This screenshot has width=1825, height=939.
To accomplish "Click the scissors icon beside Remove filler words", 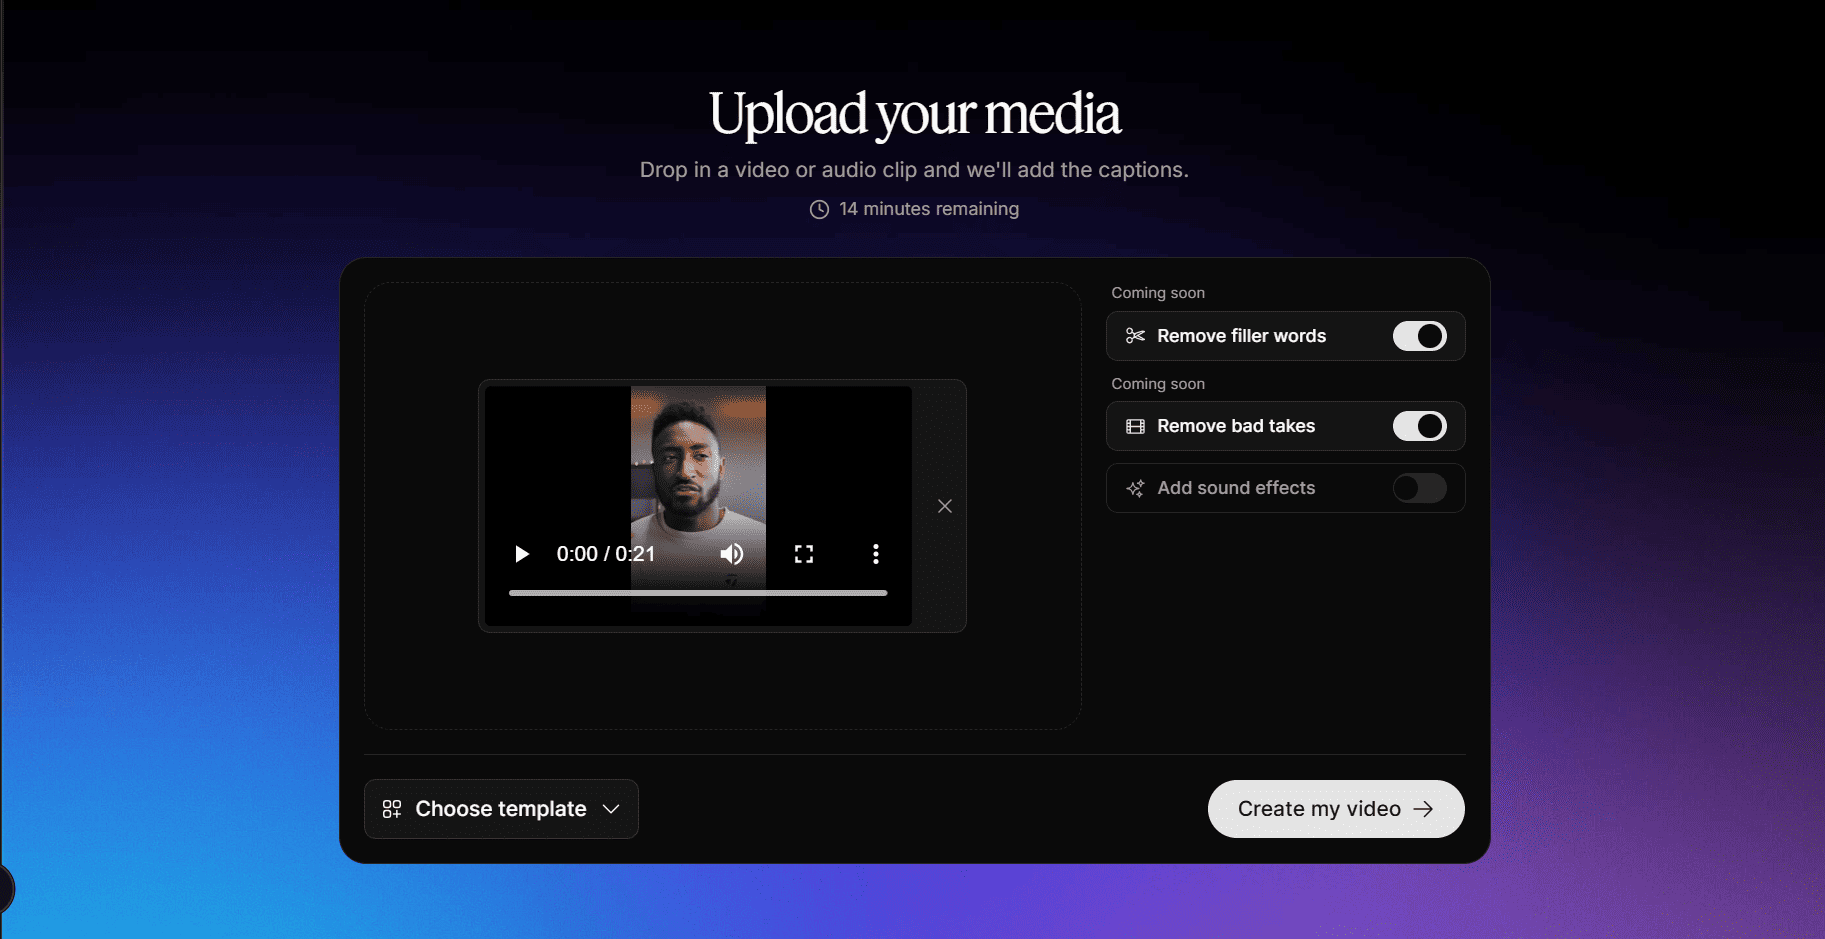I will point(1135,336).
